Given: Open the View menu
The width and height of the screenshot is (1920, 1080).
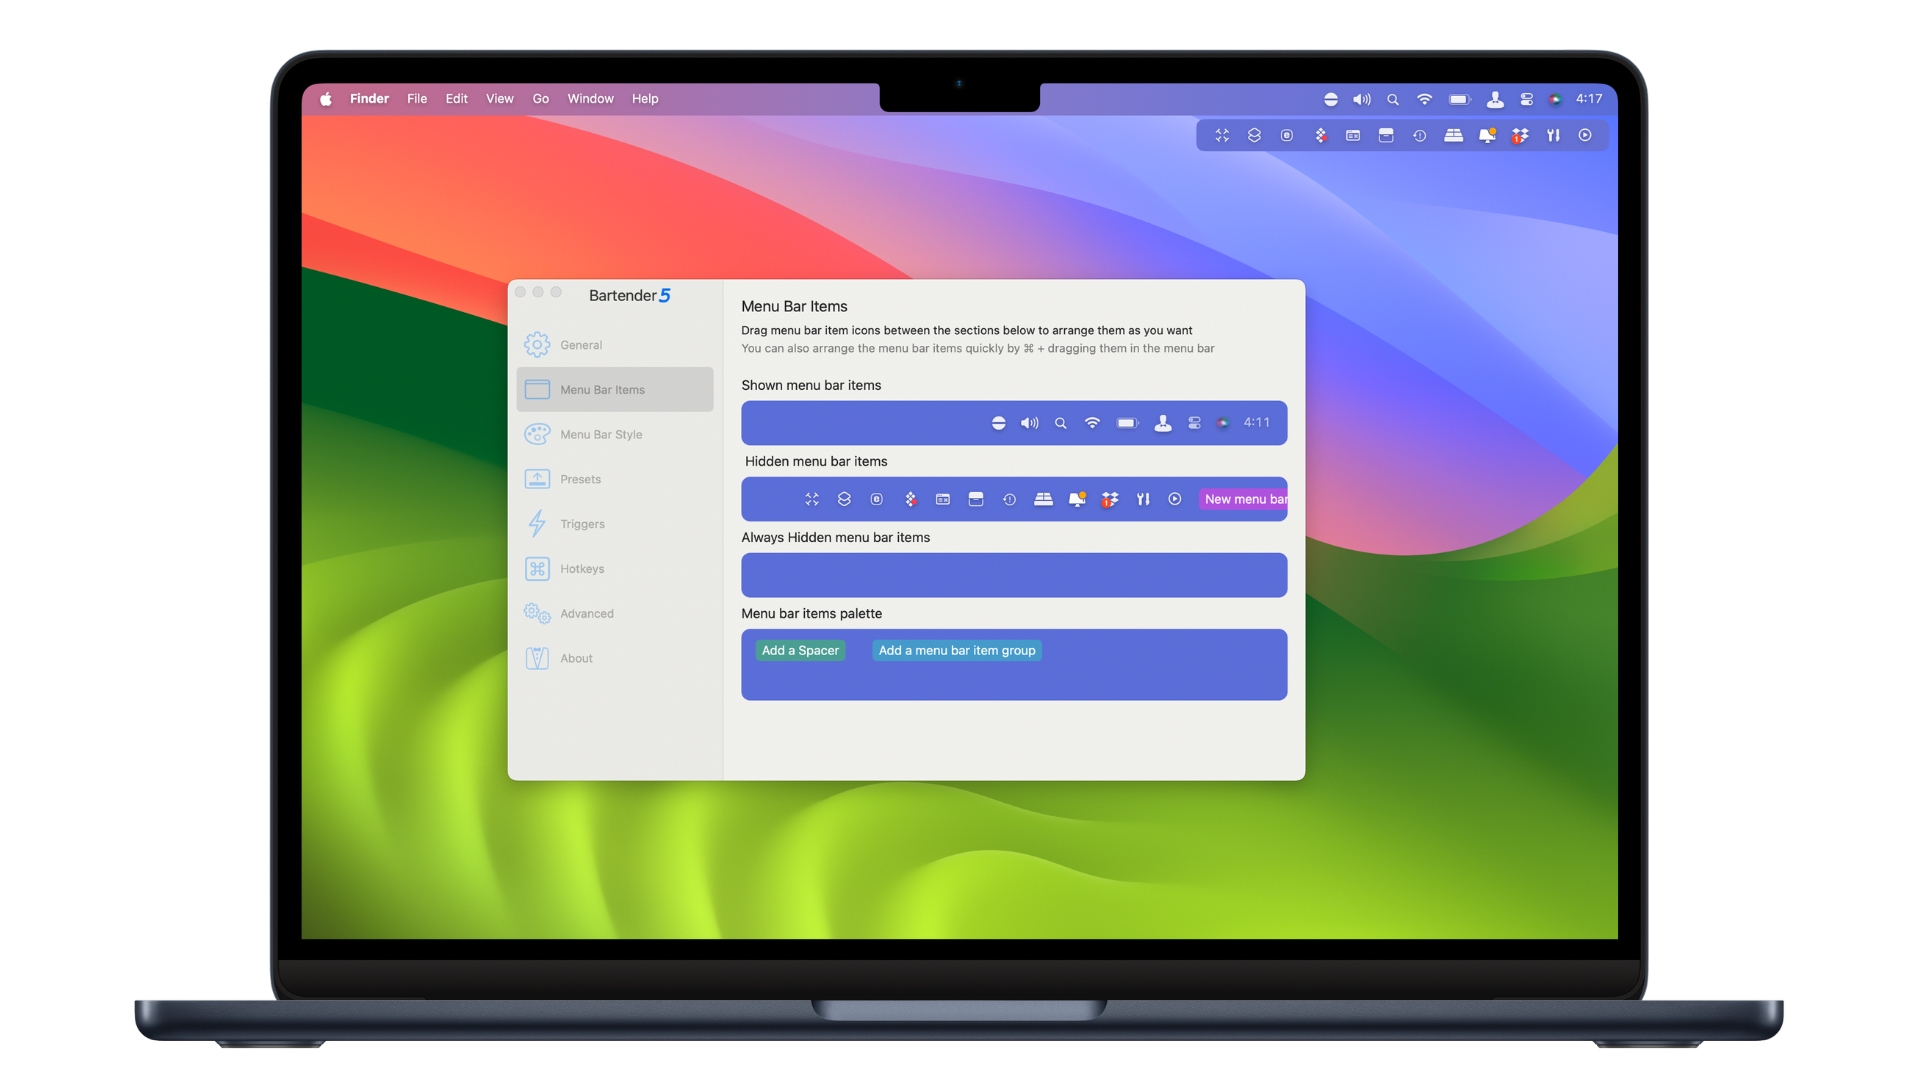Looking at the screenshot, I should point(500,99).
